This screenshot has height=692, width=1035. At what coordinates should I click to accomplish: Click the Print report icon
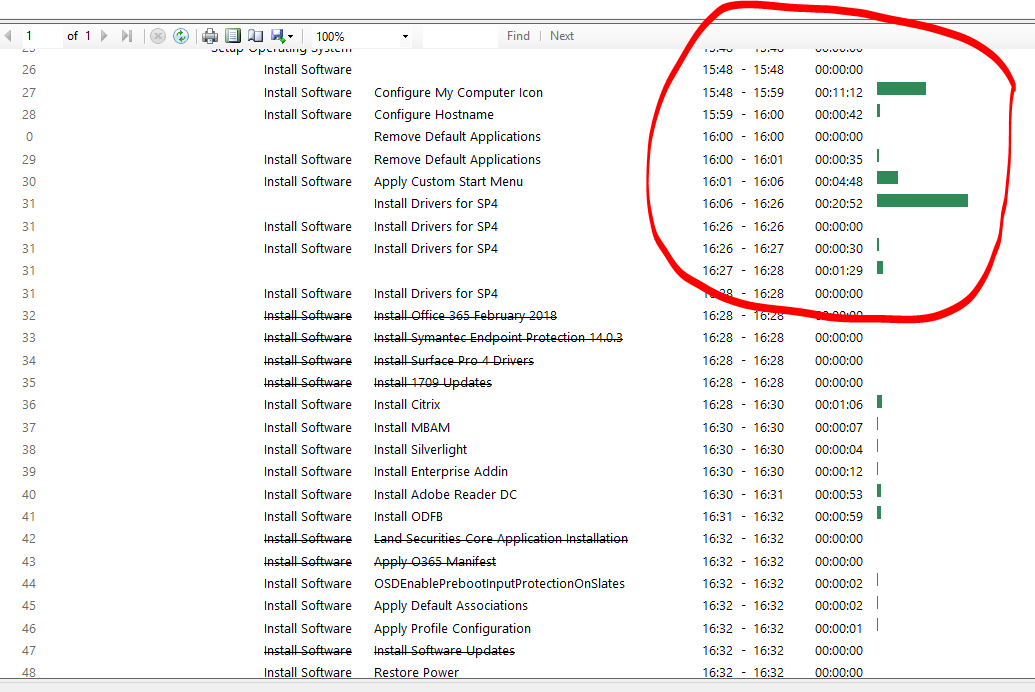210,36
